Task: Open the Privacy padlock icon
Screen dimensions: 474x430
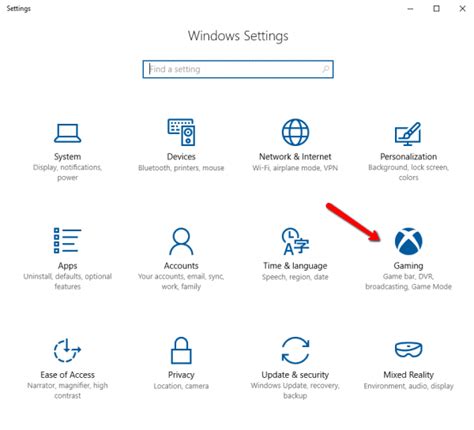Action: click(181, 350)
